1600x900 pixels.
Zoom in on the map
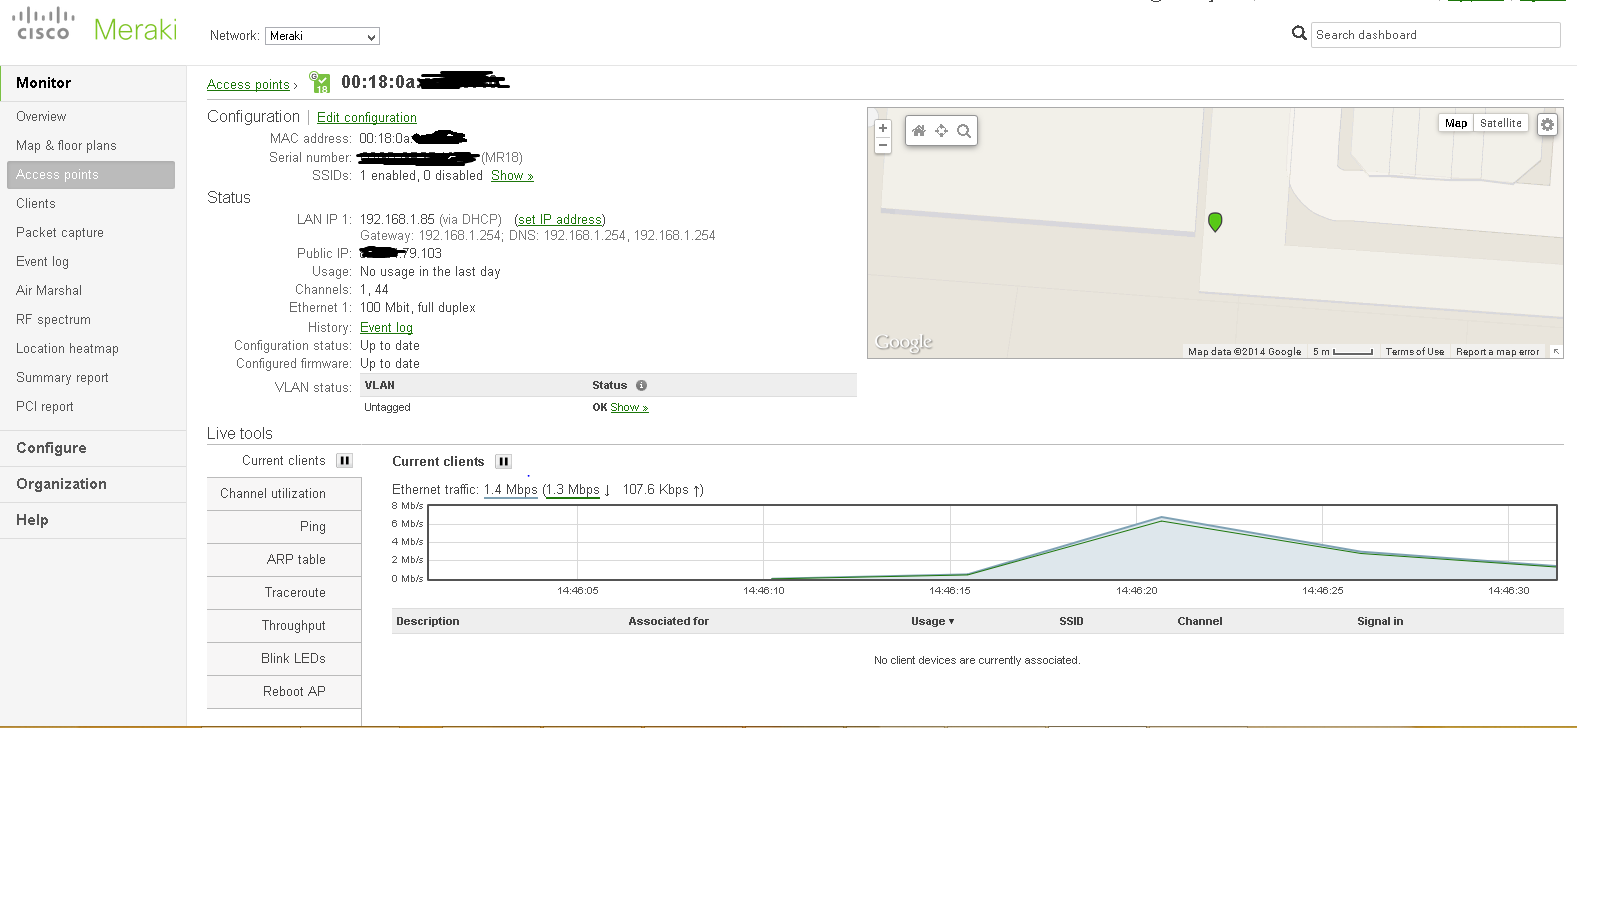pyautogui.click(x=883, y=128)
